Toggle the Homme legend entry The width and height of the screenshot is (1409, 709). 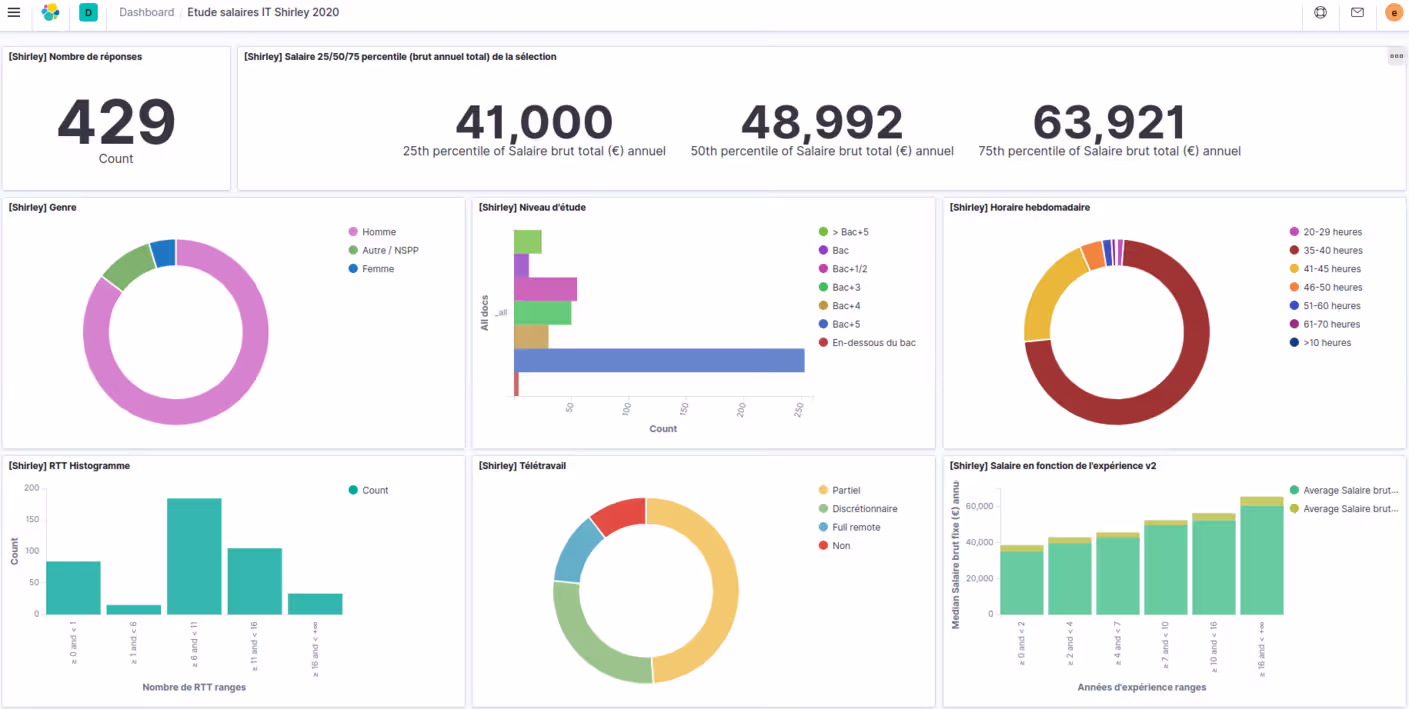coord(378,232)
